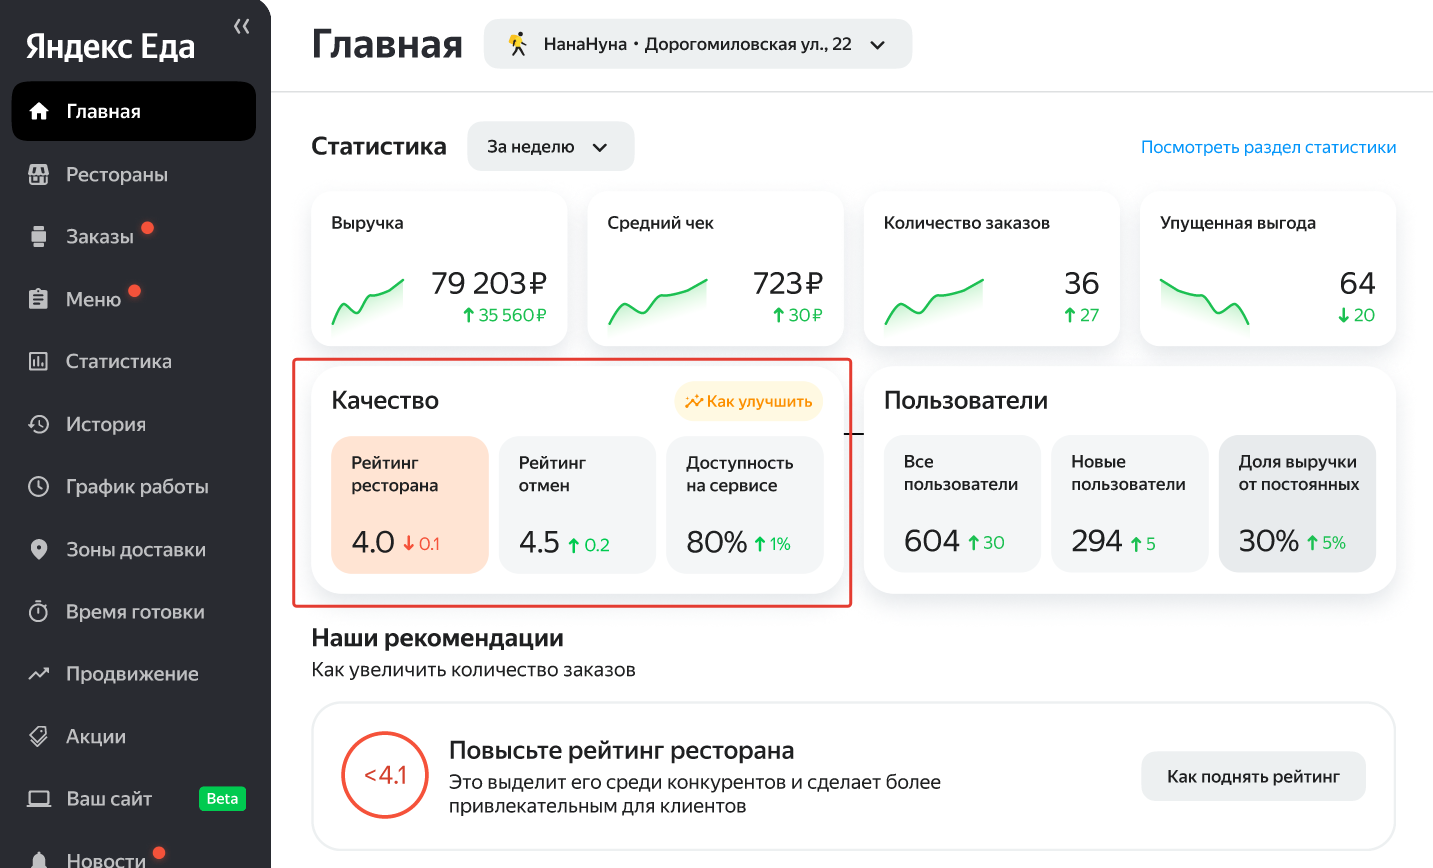Click the Как поднять рейтинг button
1433x868 pixels.
[x=1253, y=776]
